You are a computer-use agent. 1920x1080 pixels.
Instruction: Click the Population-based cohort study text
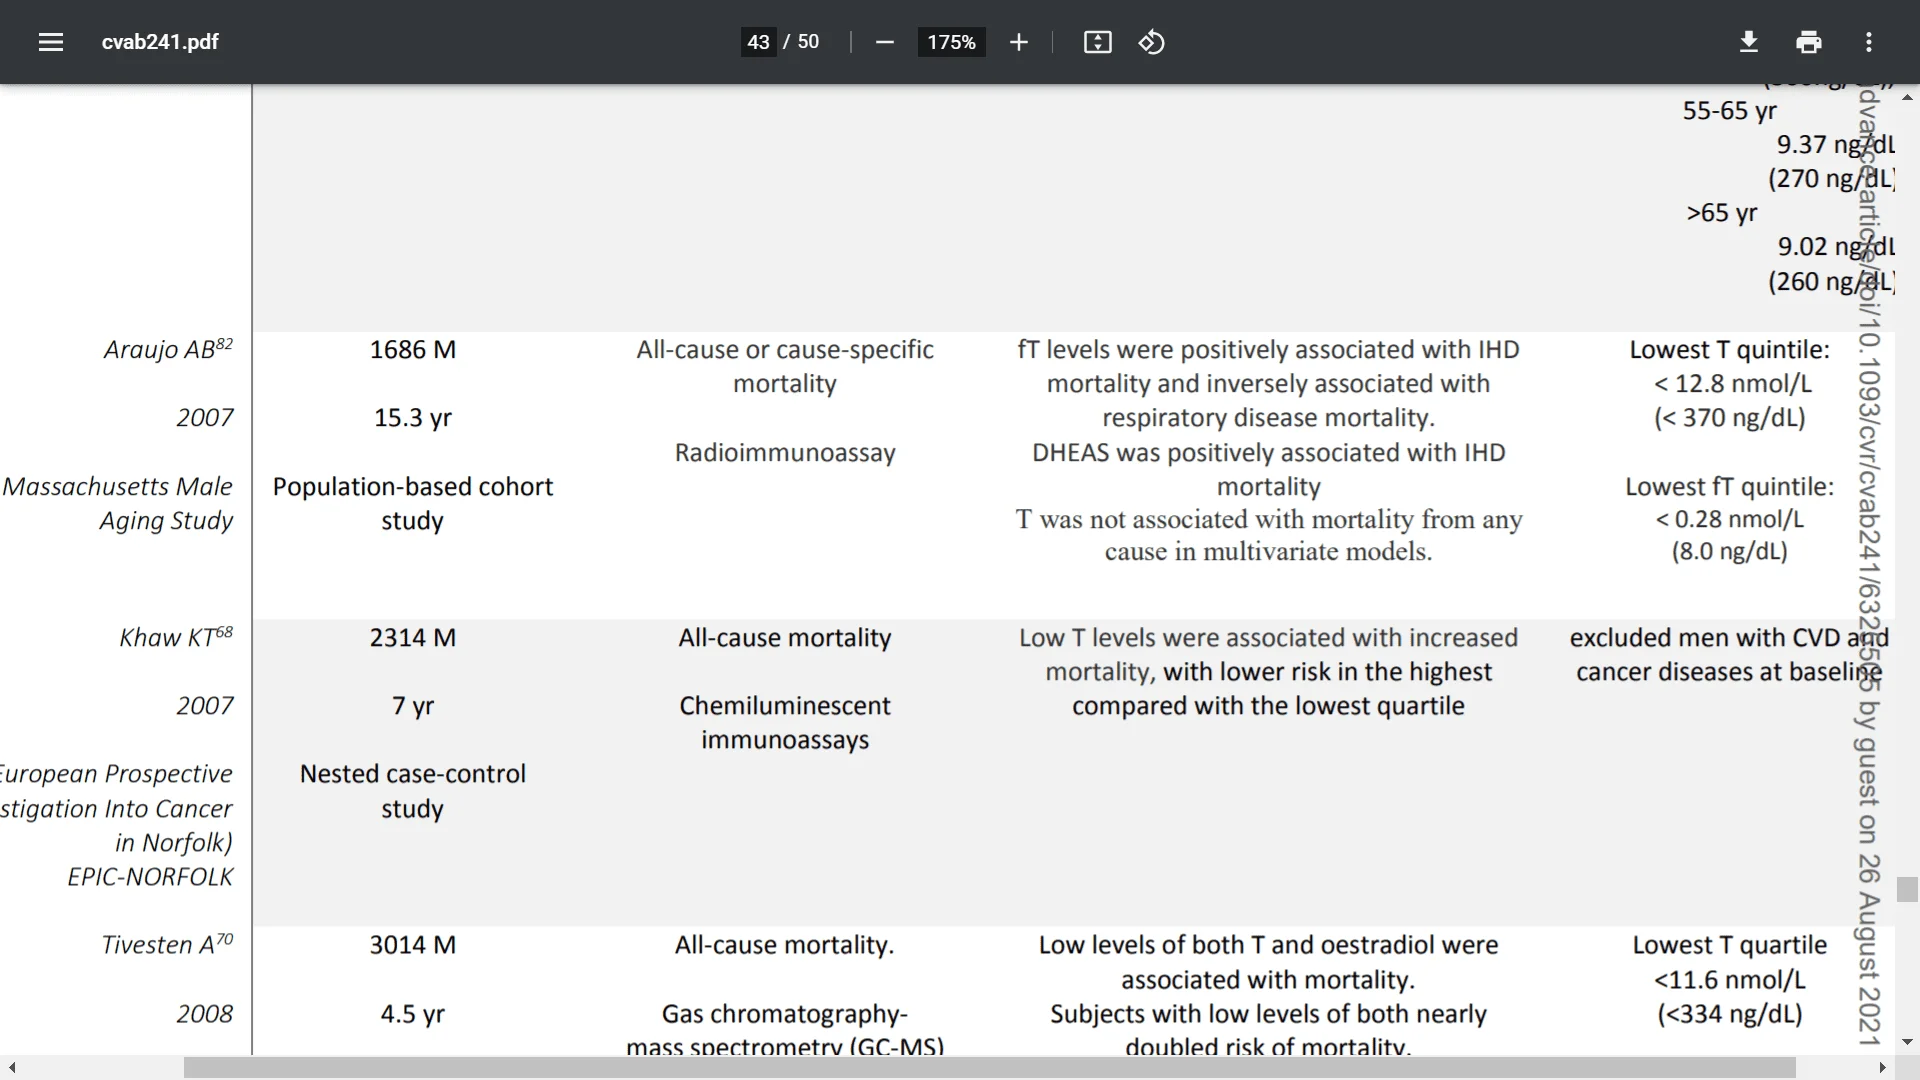point(413,503)
